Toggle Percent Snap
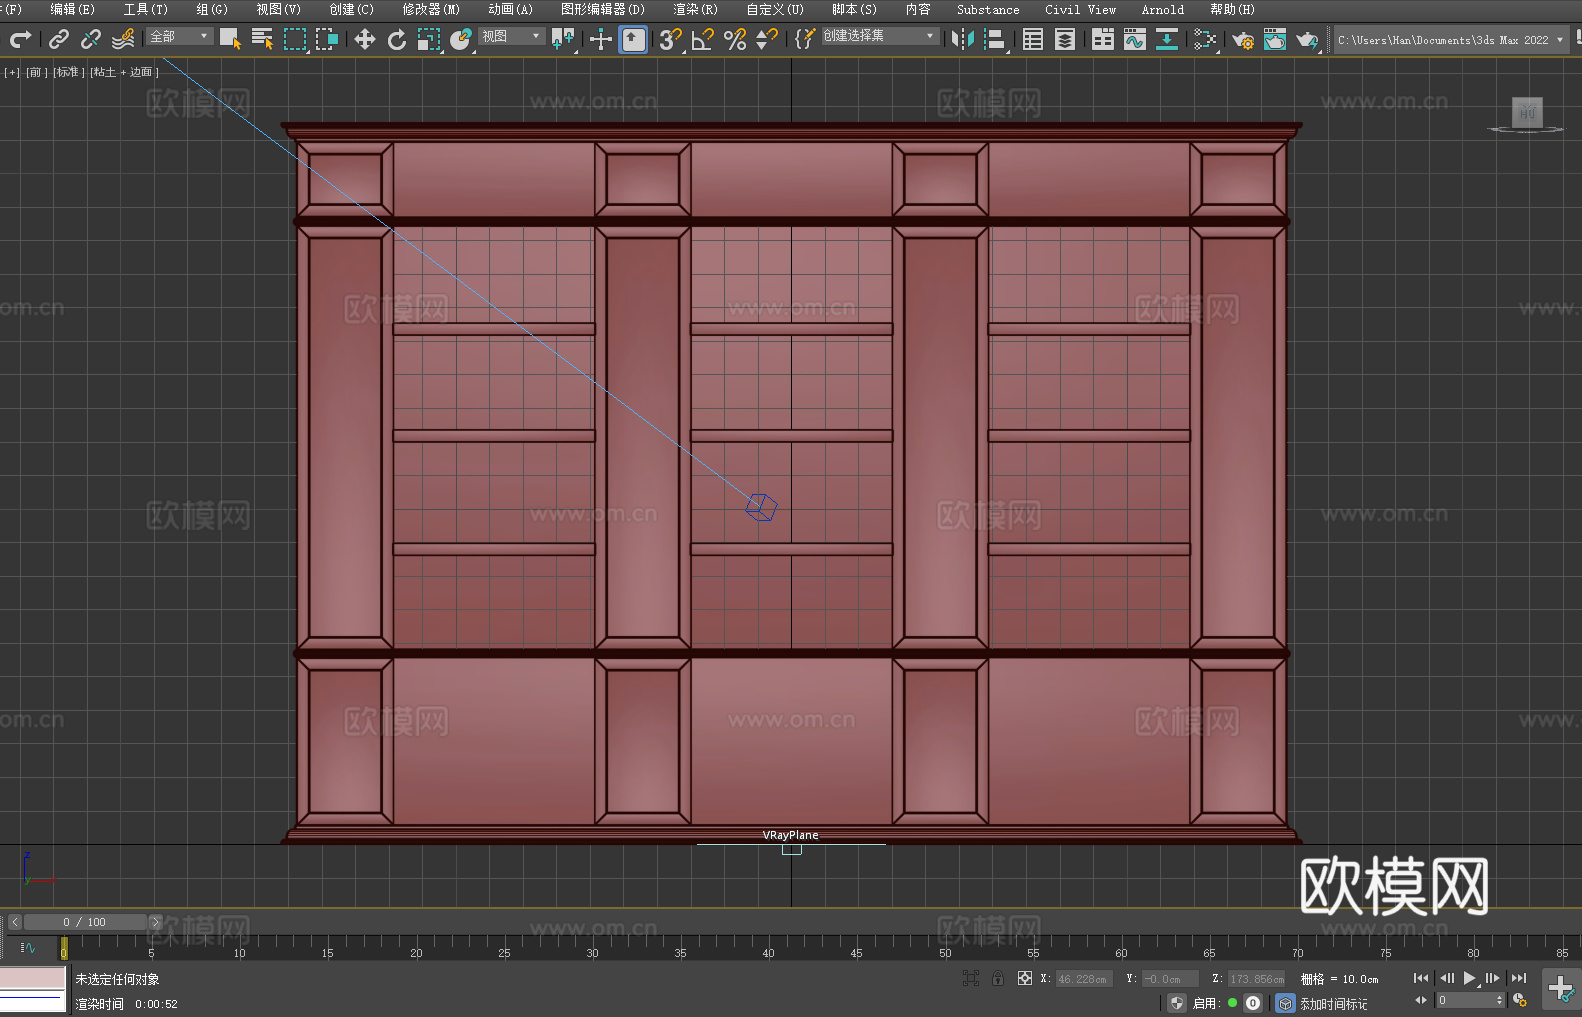Image resolution: width=1582 pixels, height=1017 pixels. (x=735, y=39)
